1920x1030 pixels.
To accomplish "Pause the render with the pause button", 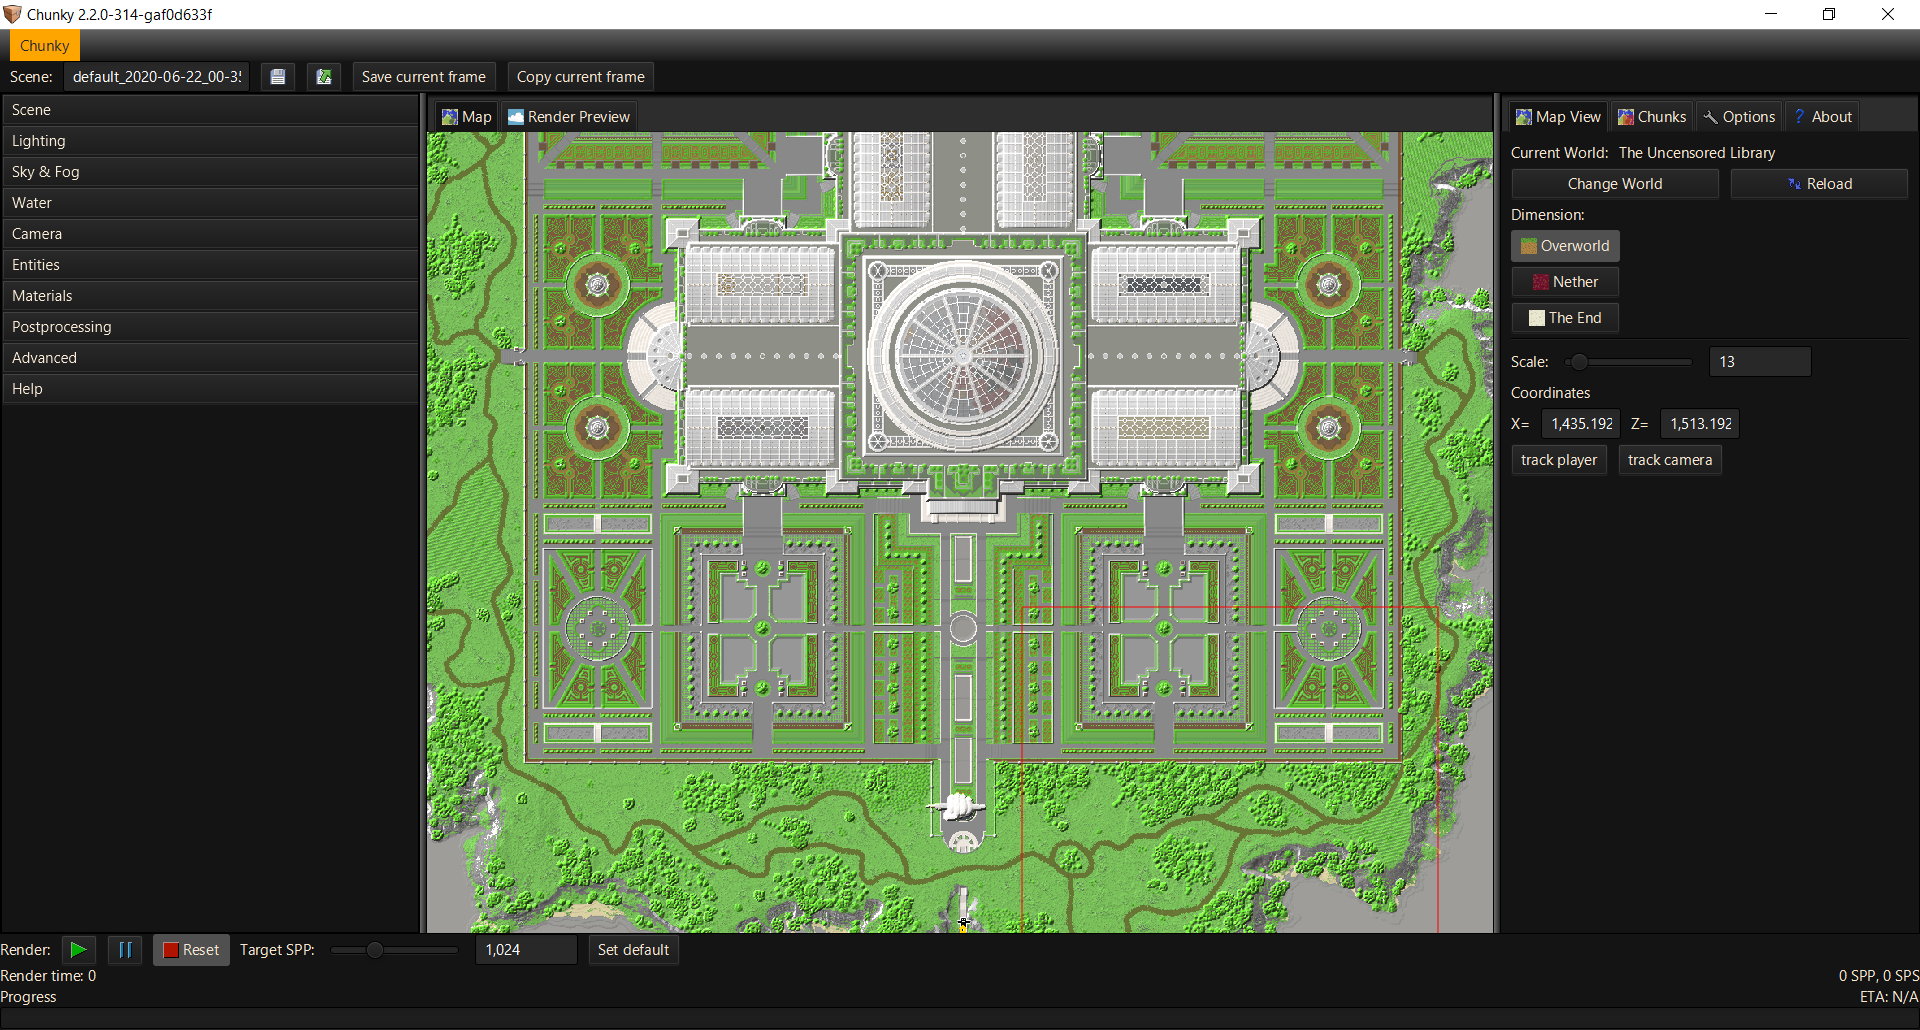I will (x=125, y=950).
